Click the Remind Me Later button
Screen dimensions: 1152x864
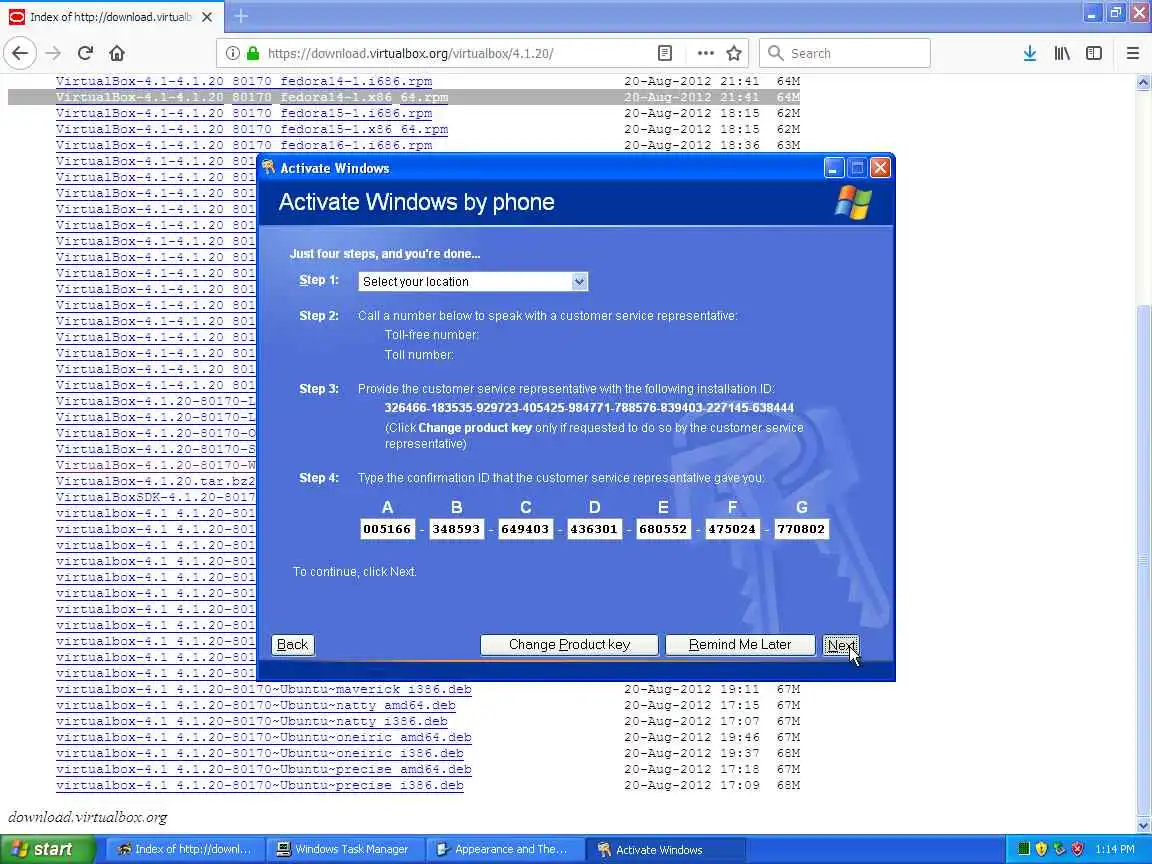point(740,645)
